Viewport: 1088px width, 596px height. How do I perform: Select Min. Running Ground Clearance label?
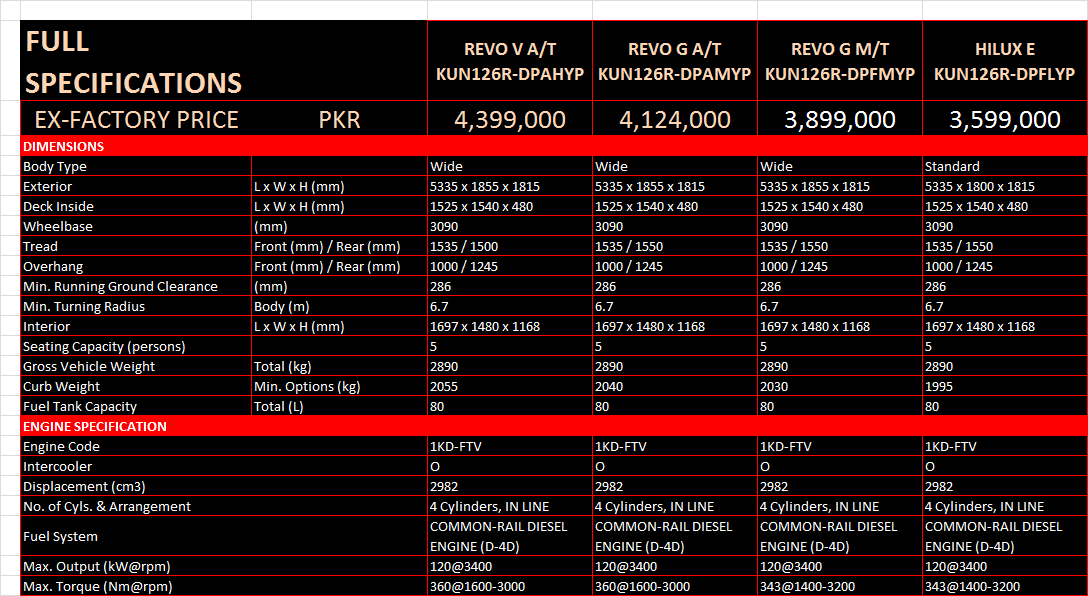click(x=136, y=287)
